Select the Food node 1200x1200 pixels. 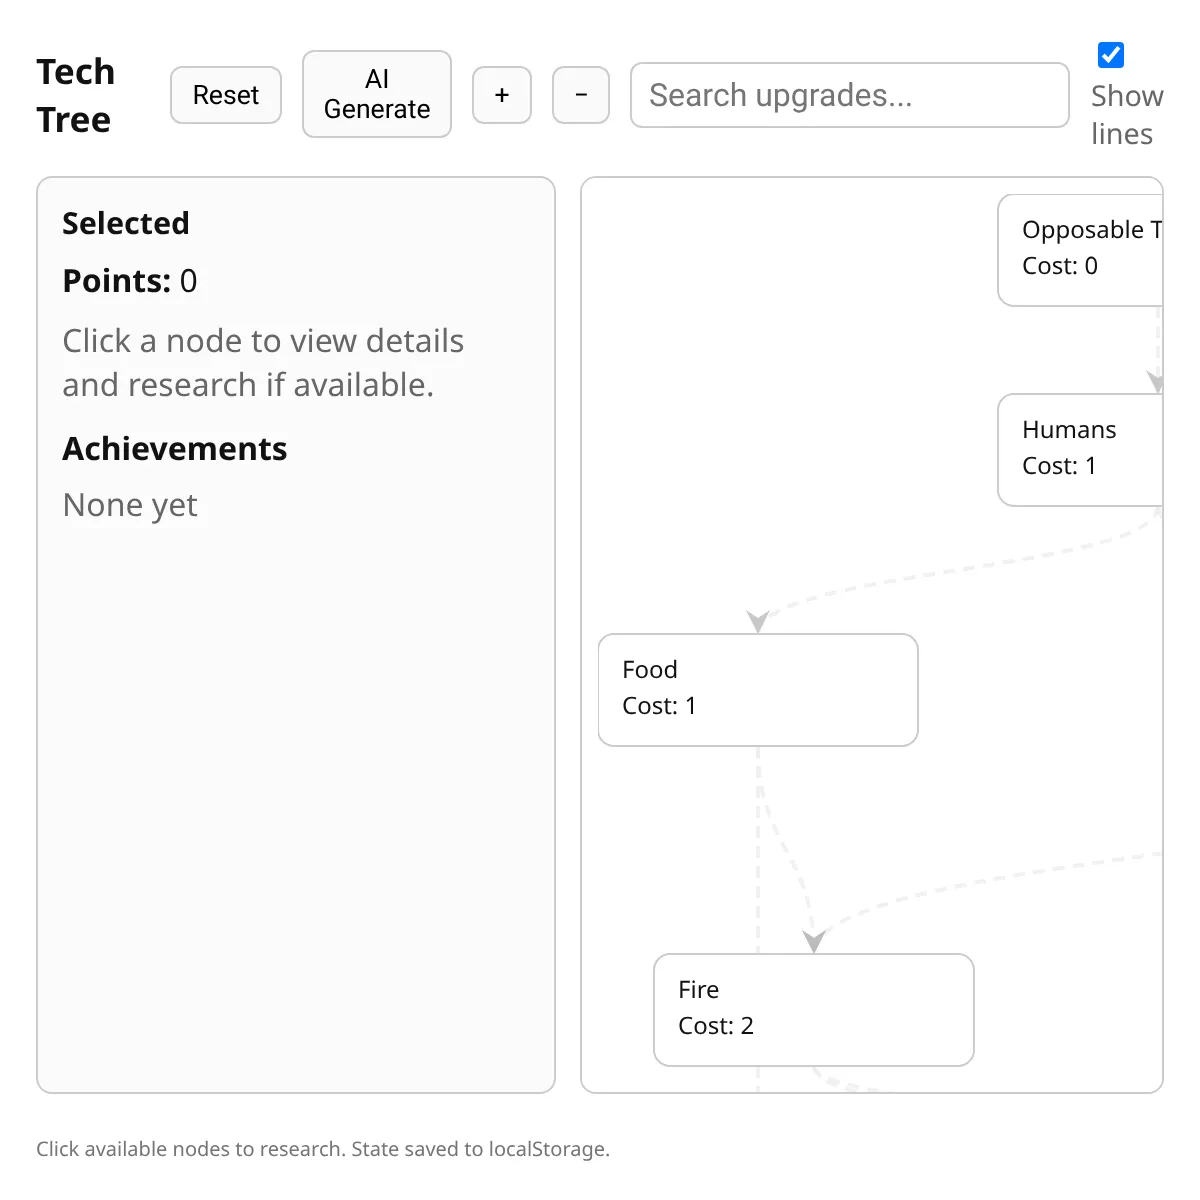pos(758,690)
